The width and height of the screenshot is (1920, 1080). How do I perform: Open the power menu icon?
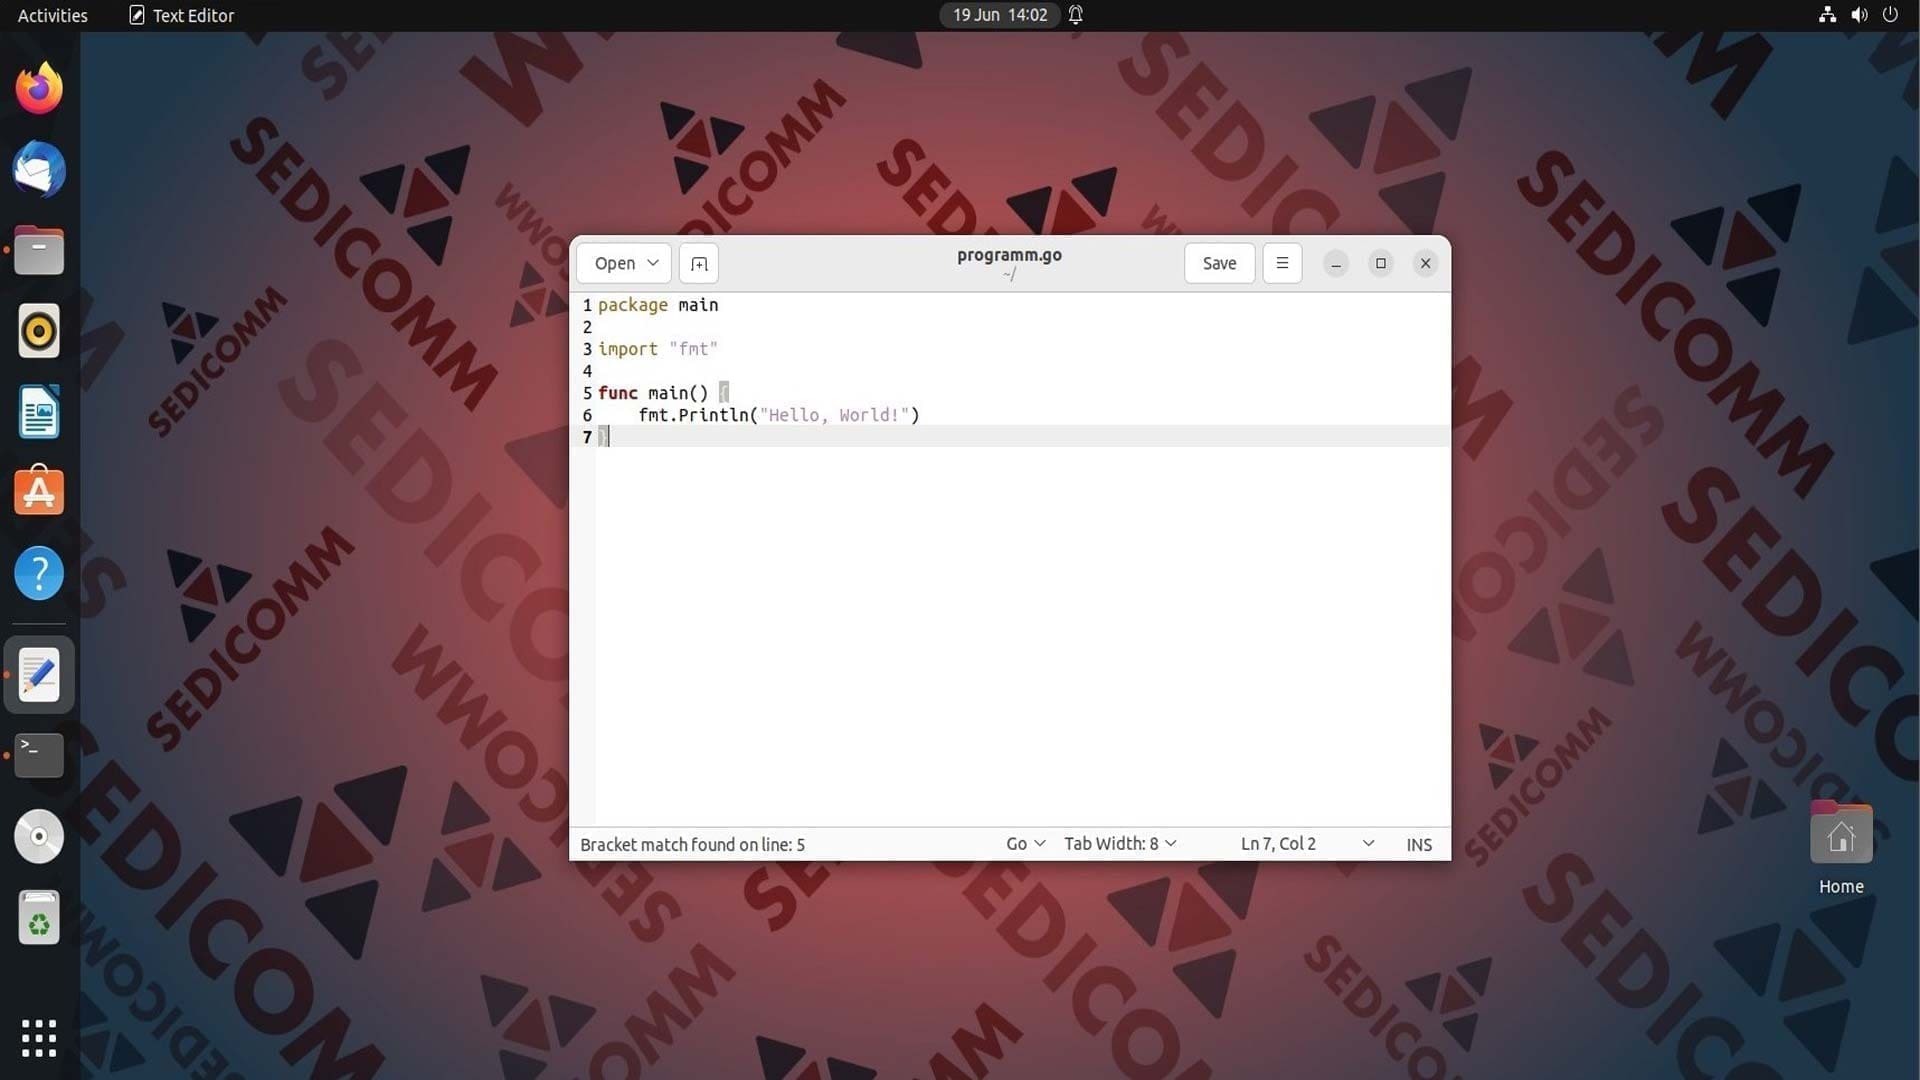pos(1890,15)
